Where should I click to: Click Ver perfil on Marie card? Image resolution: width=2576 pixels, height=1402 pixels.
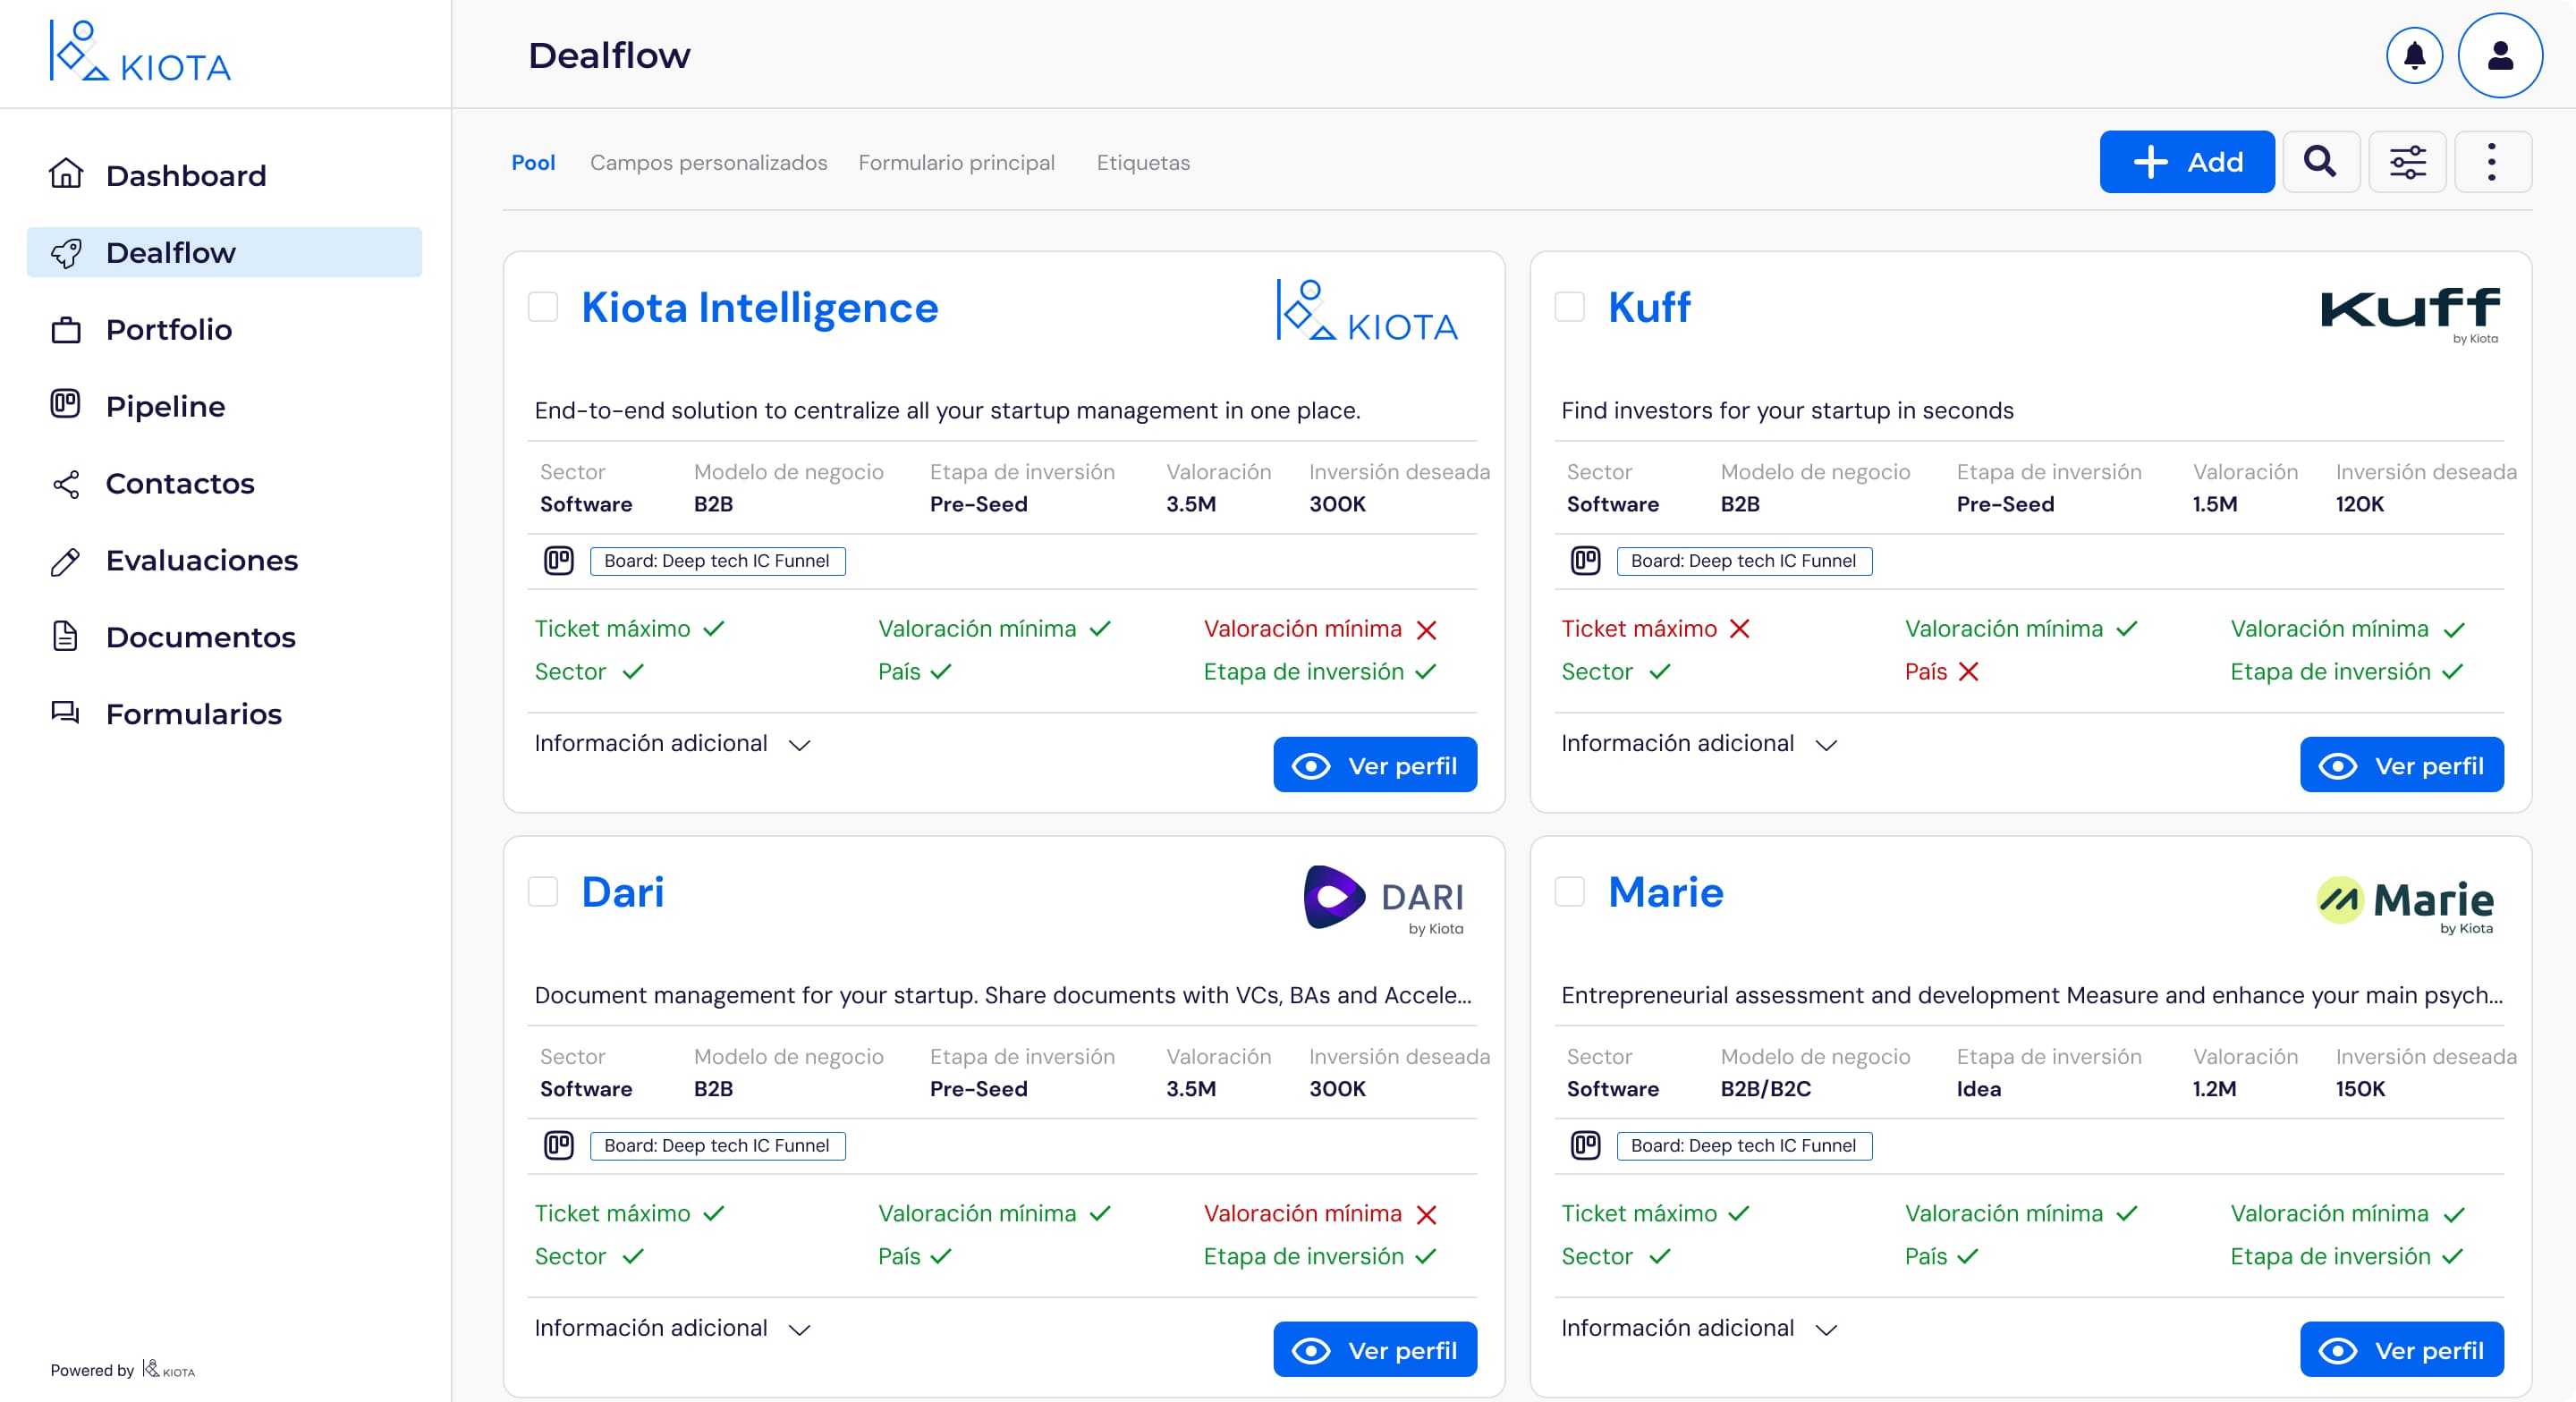click(2401, 1350)
